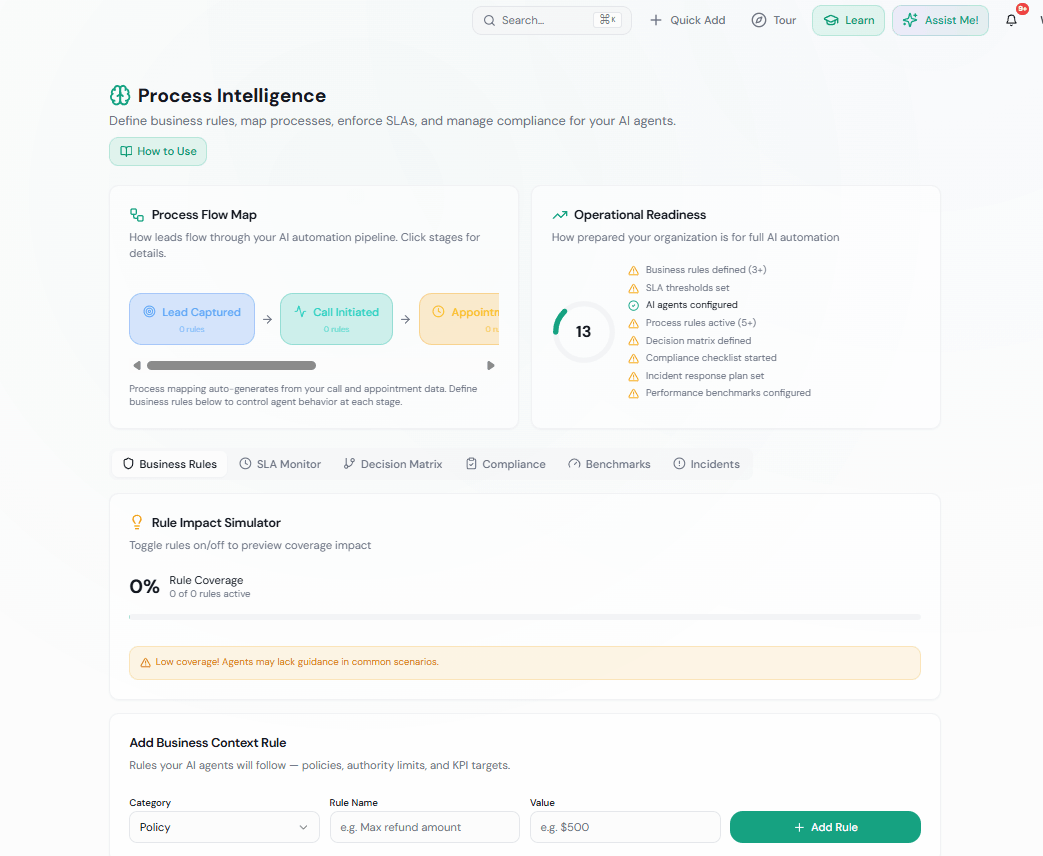Click the right arrow to reveal more pipeline stages

pyautogui.click(x=490, y=365)
